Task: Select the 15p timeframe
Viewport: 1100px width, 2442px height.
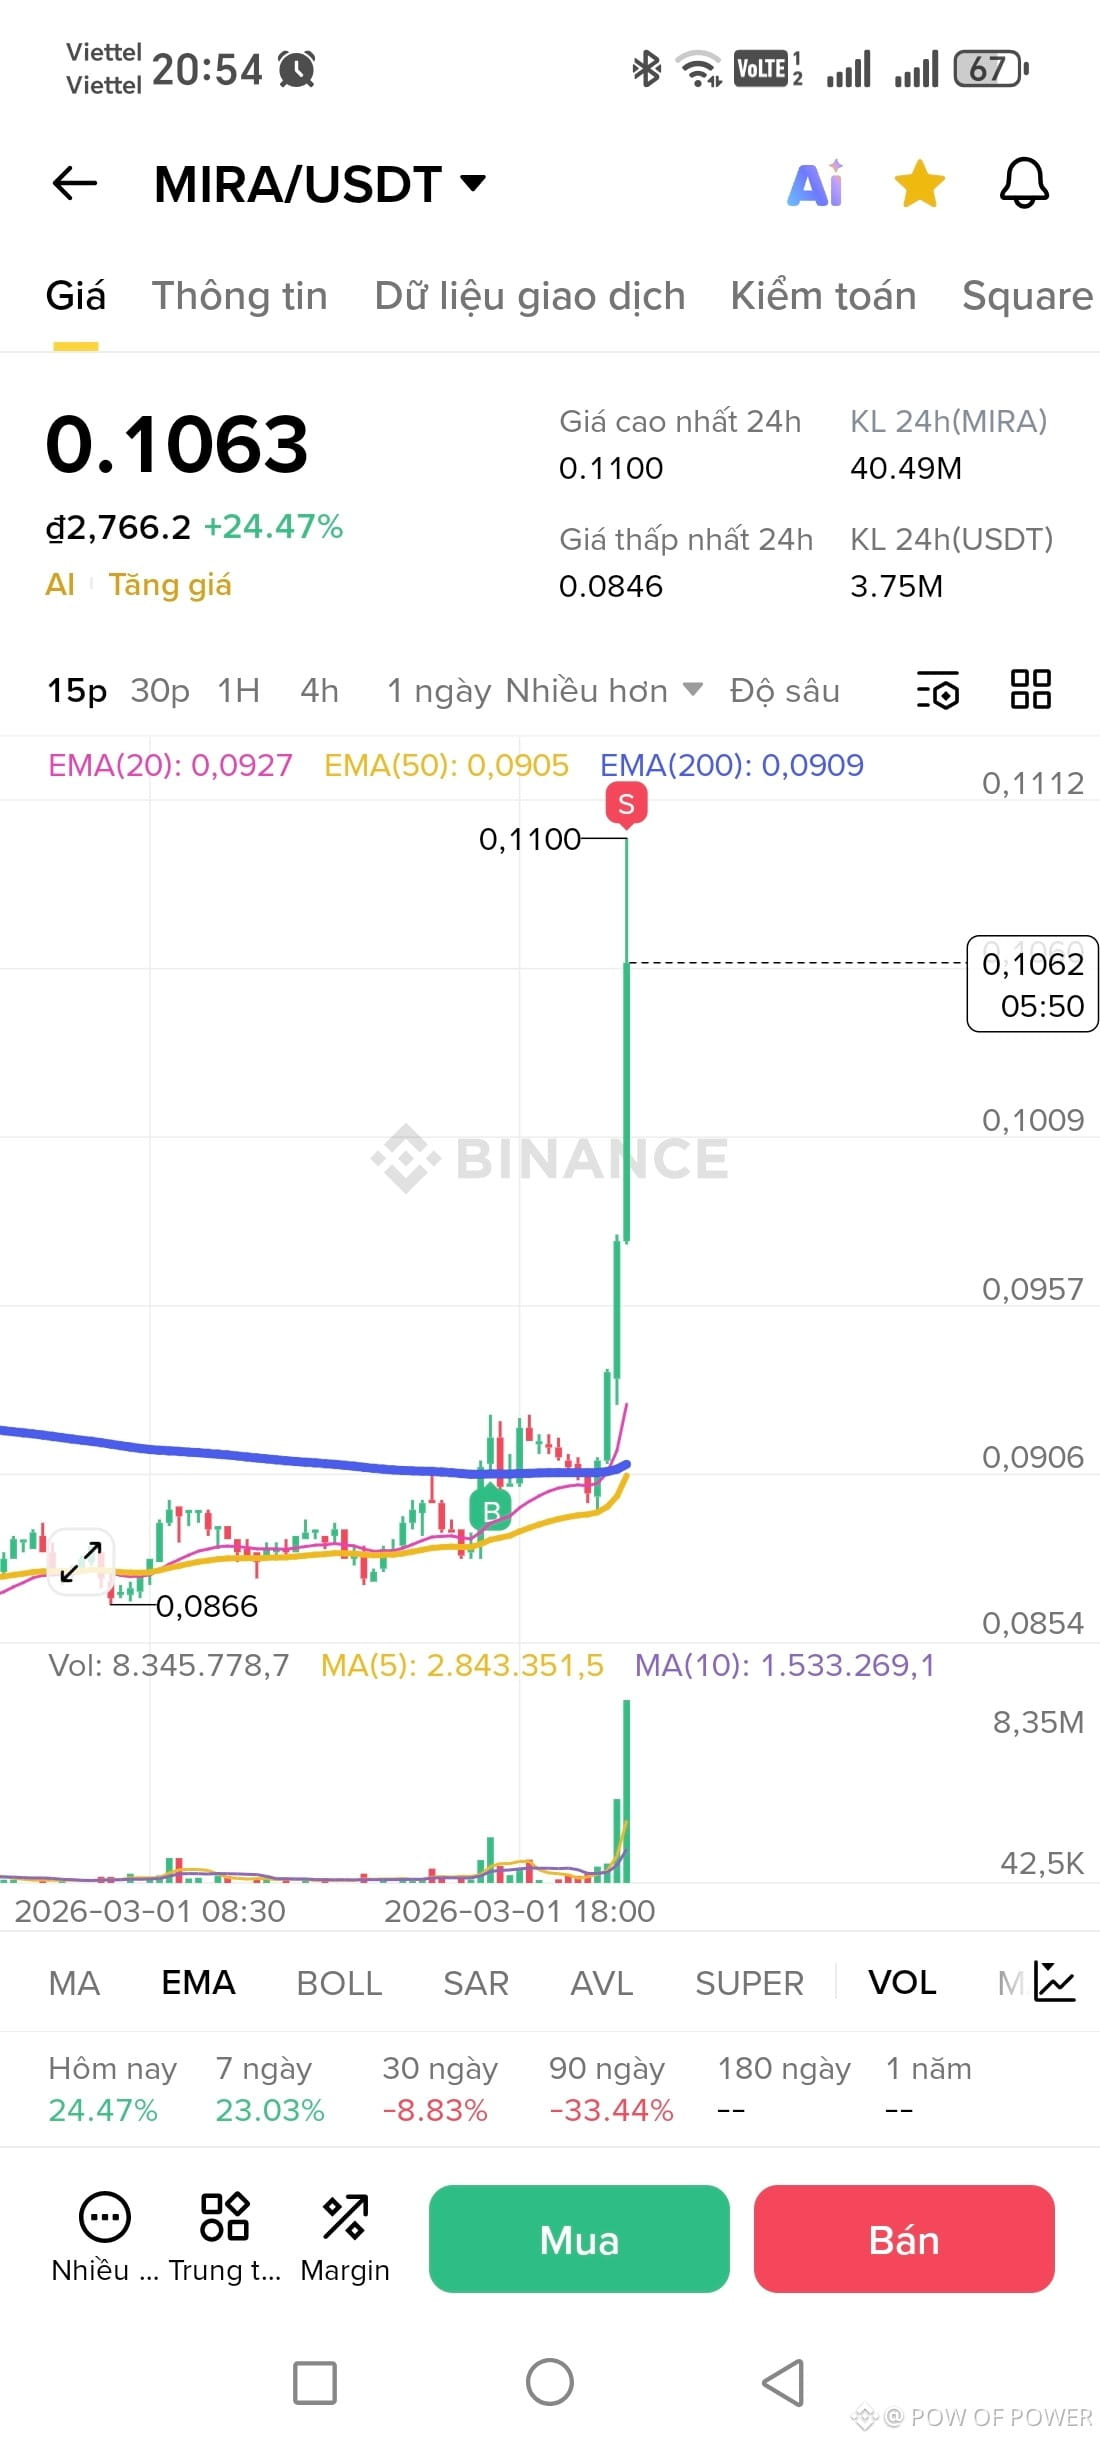Action: pos(77,690)
